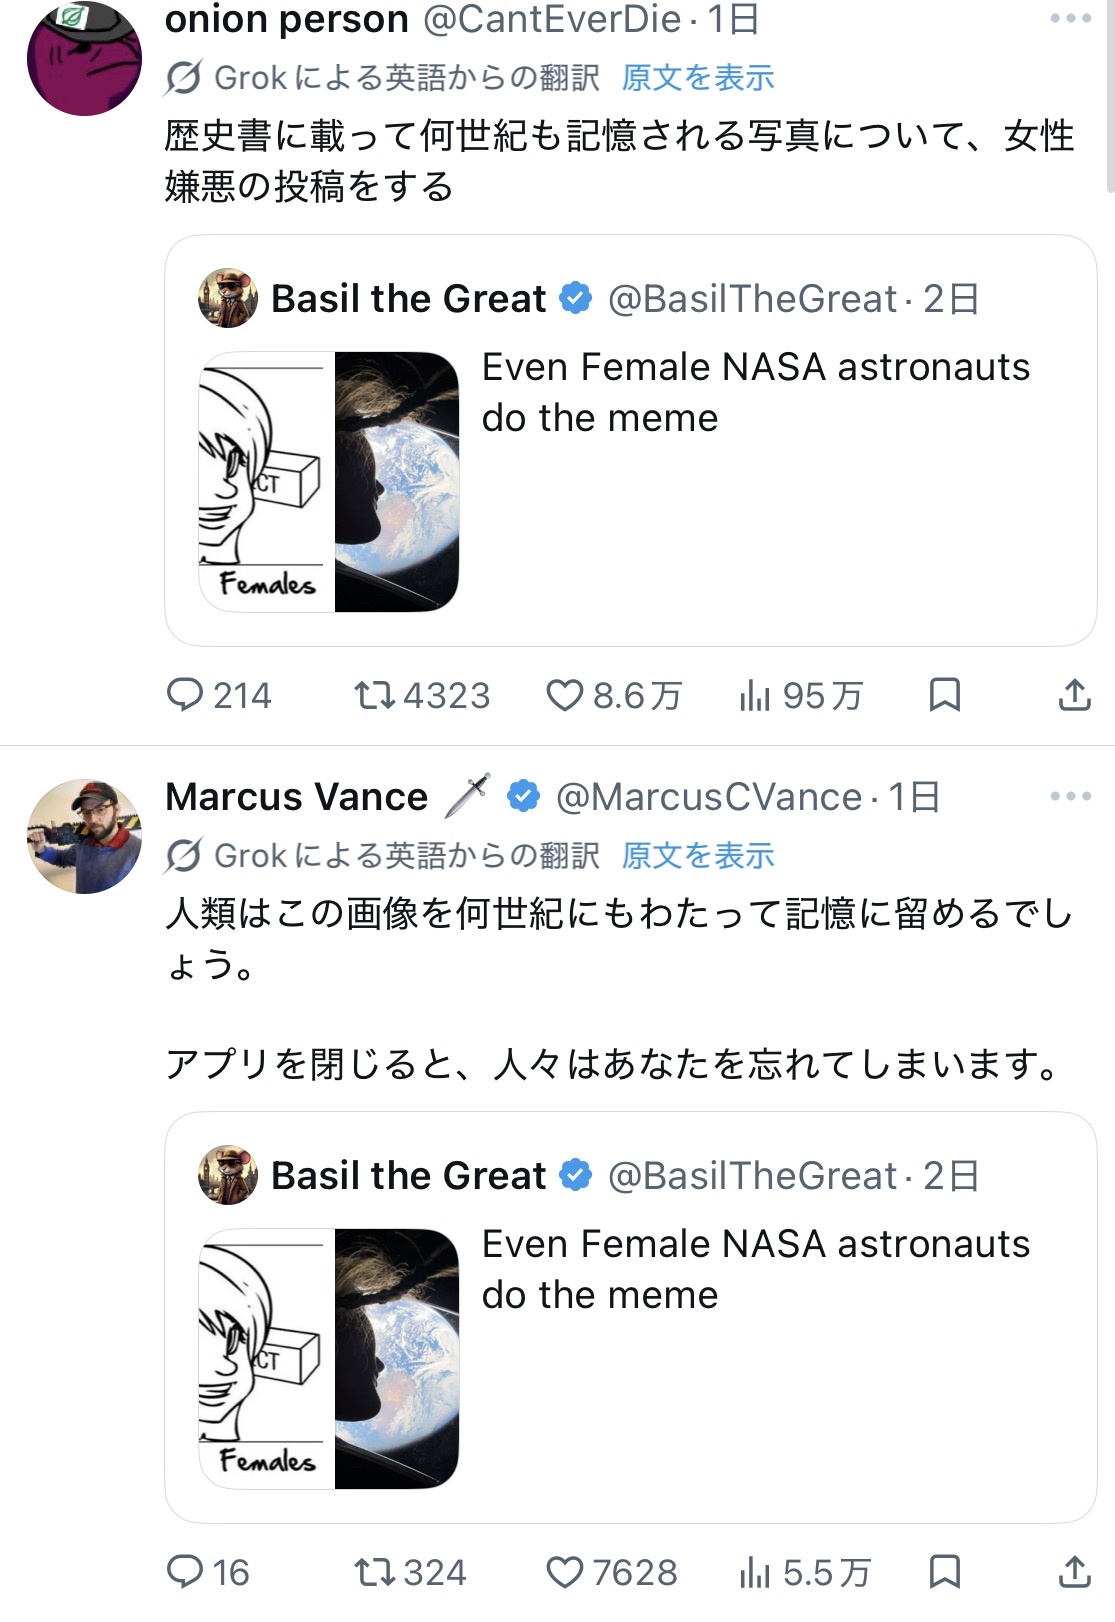Like onion person's post
The width and height of the screenshot is (1115, 1622).
click(x=564, y=695)
